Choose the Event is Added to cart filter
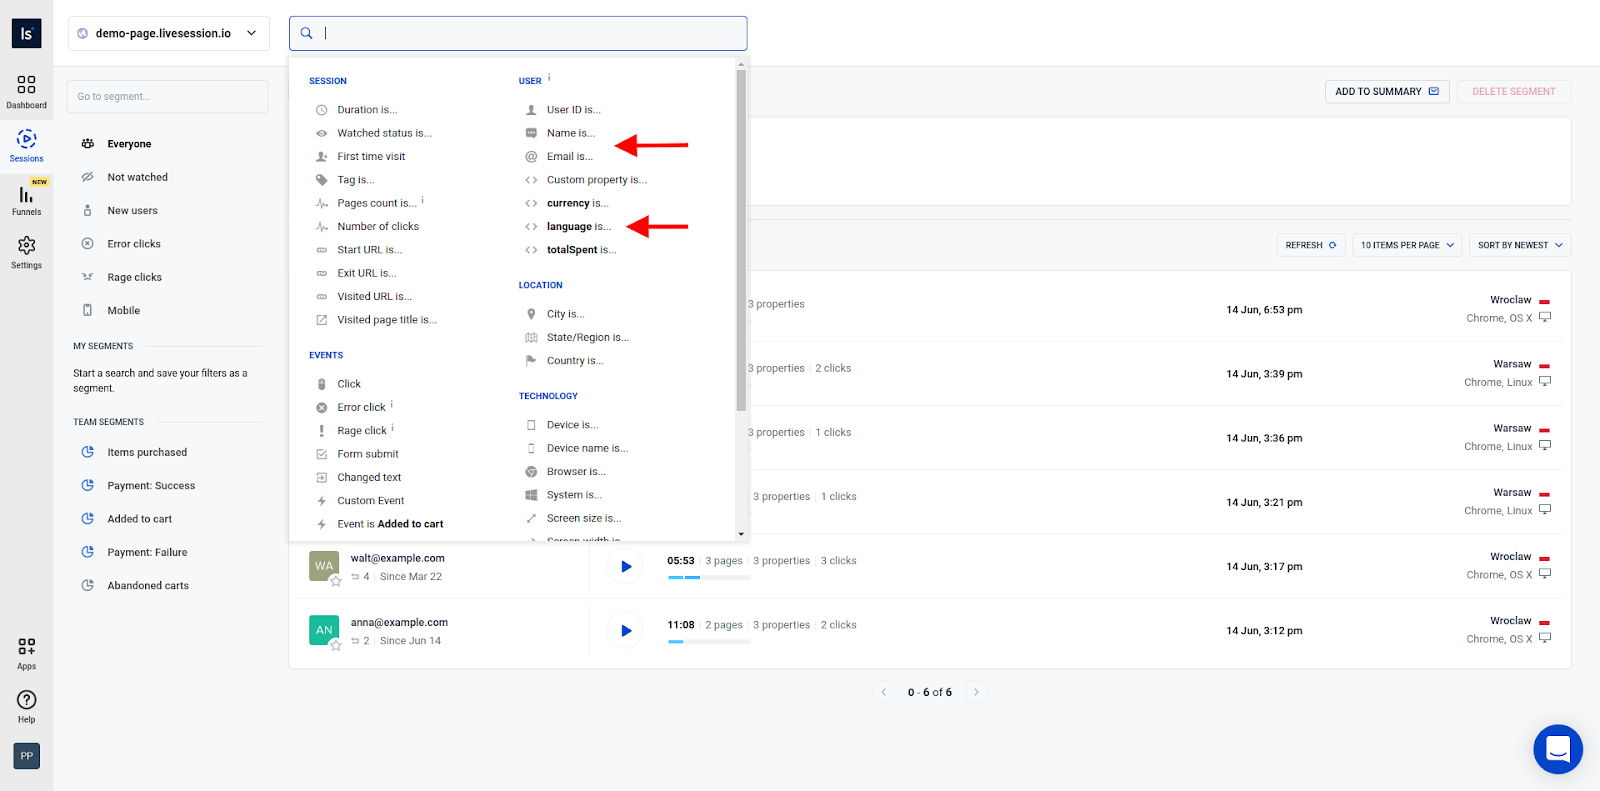This screenshot has width=1600, height=791. (390, 524)
